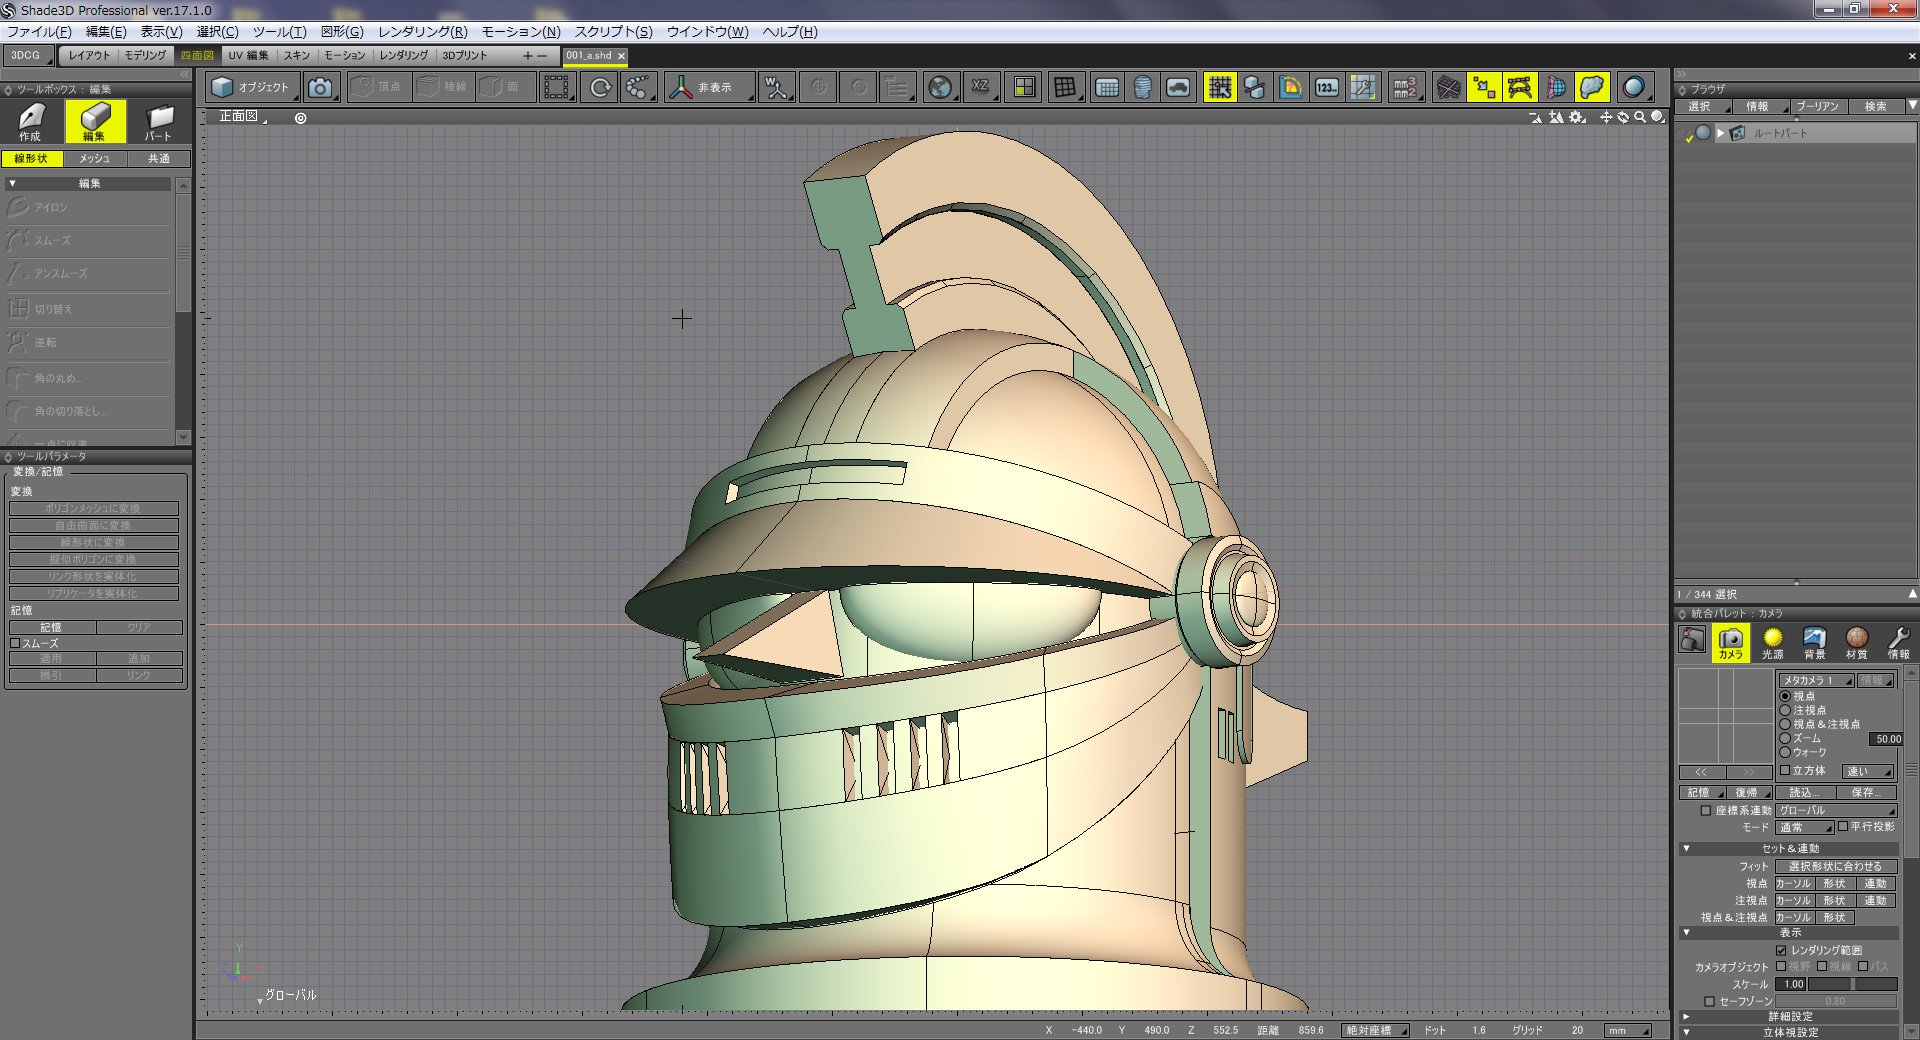Viewport: 1920px width, 1040px height.
Task: Toggle the yellow snap-to-grid icon
Action: (1219, 88)
